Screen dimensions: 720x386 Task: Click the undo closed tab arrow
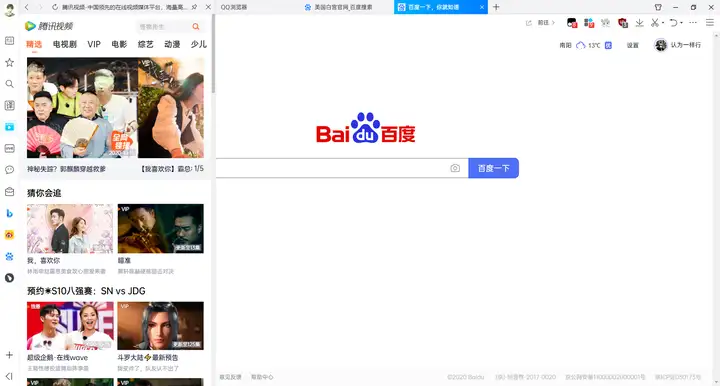click(673, 22)
